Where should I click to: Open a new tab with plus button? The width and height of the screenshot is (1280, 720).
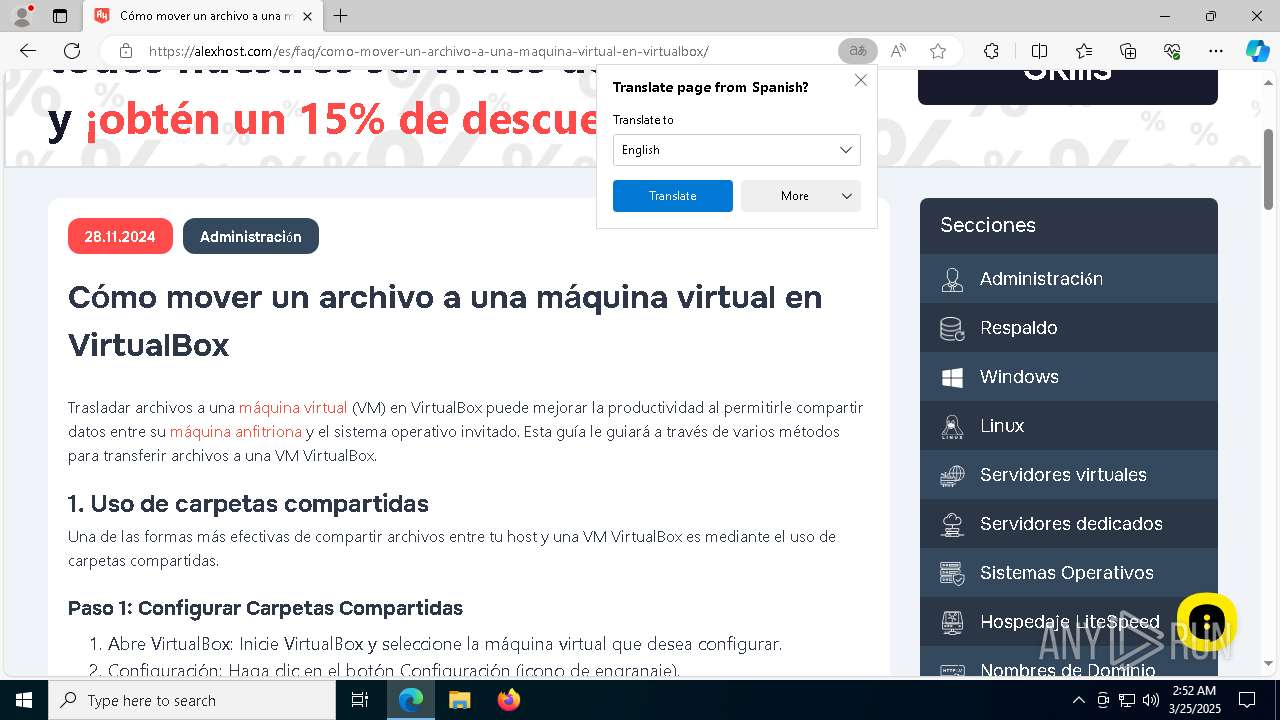pyautogui.click(x=341, y=16)
